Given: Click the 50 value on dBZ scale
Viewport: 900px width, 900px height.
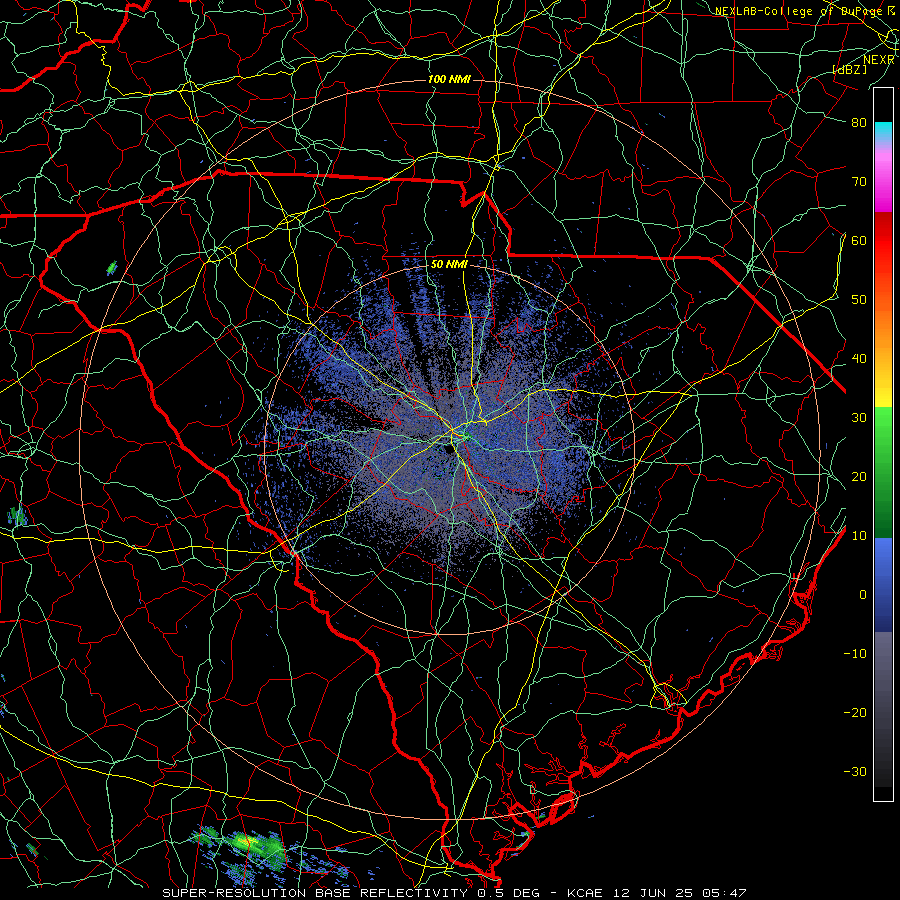Looking at the screenshot, I should tap(859, 300).
